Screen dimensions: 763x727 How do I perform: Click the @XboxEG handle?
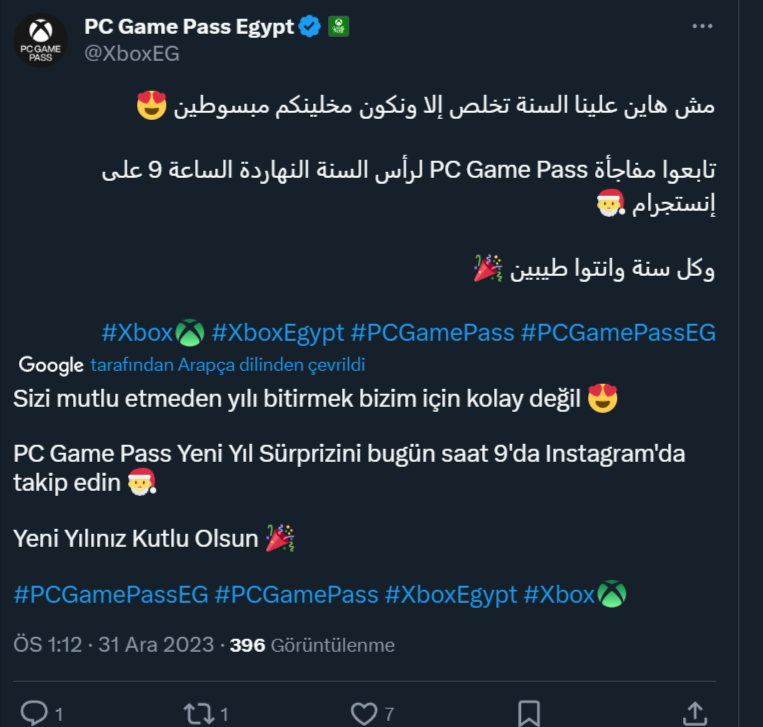tap(131, 54)
